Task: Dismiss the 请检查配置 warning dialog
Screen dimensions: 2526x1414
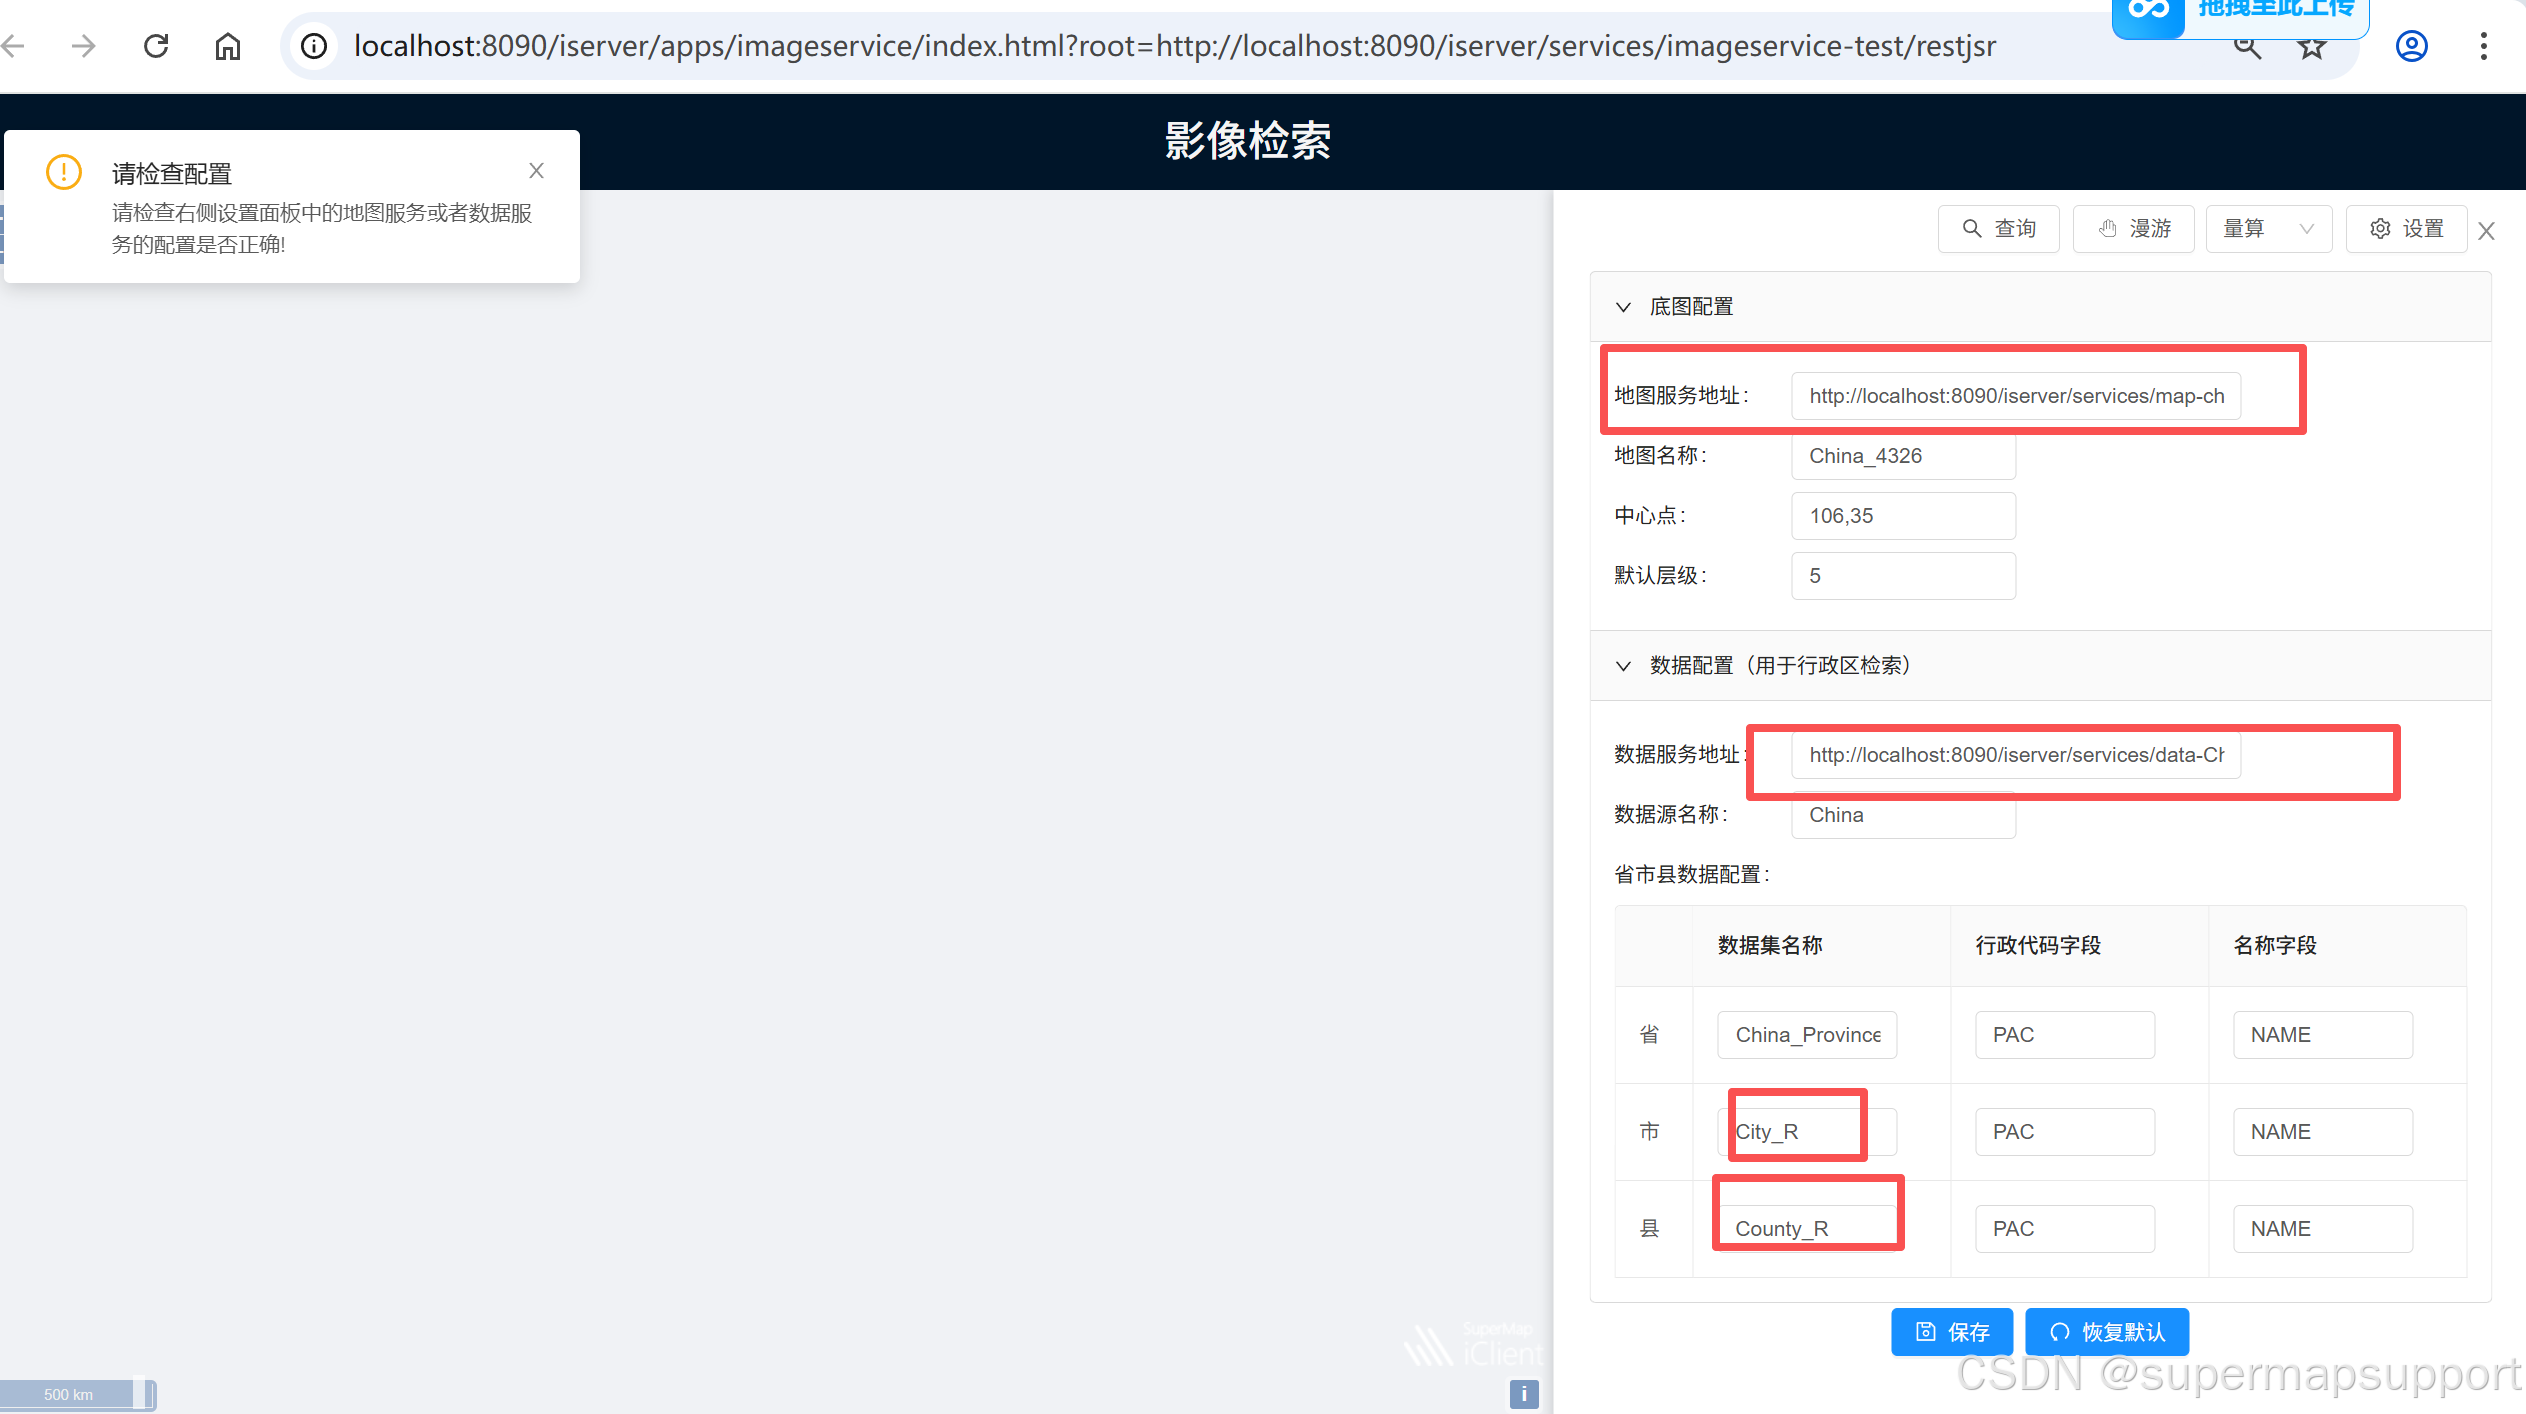Action: pyautogui.click(x=537, y=170)
